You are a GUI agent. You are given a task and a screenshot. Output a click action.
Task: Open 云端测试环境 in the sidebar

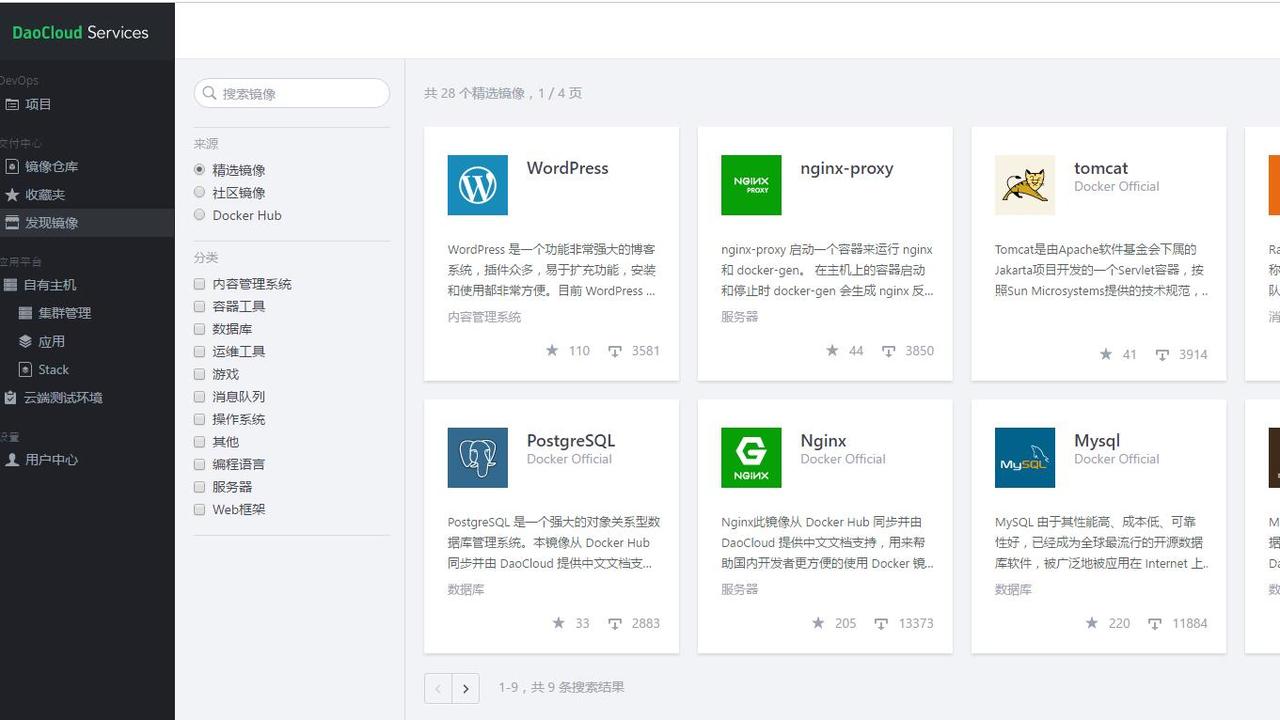click(63, 397)
